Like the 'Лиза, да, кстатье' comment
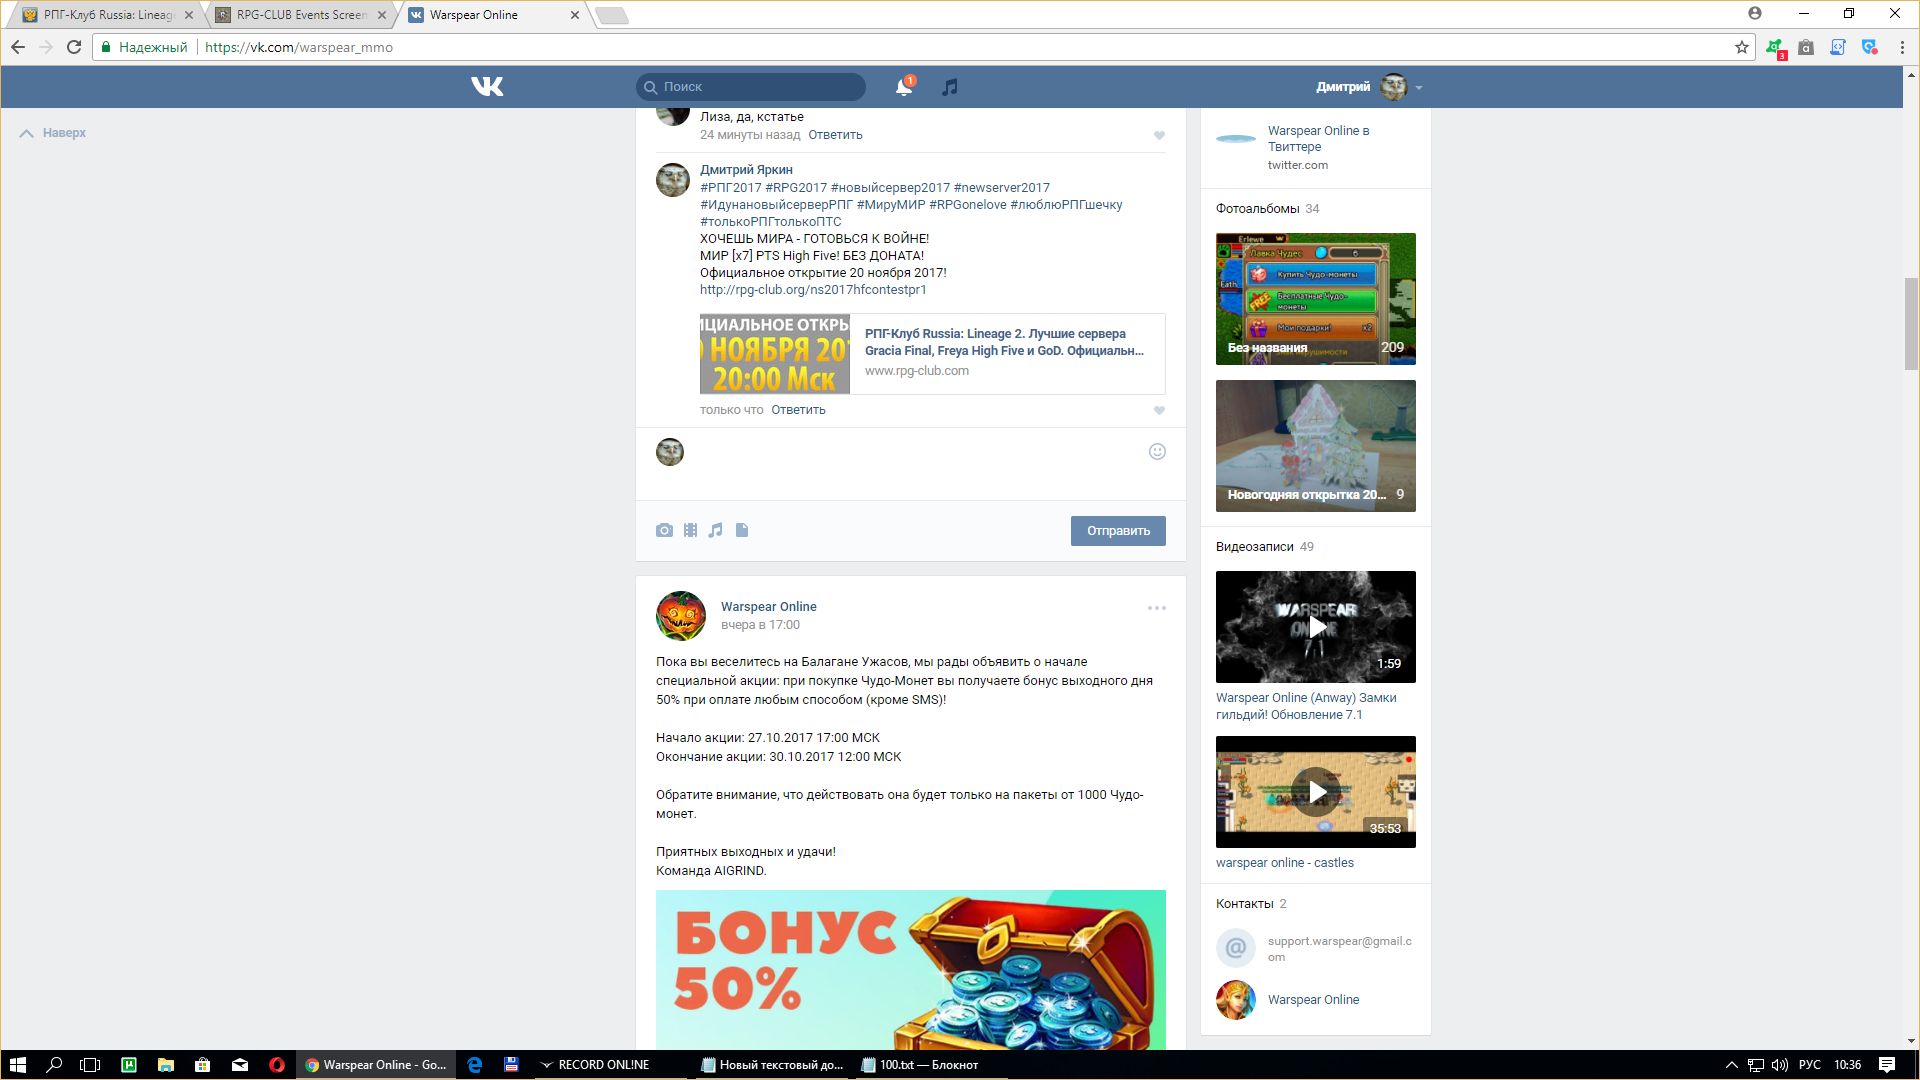This screenshot has width=1920, height=1080. click(1159, 135)
